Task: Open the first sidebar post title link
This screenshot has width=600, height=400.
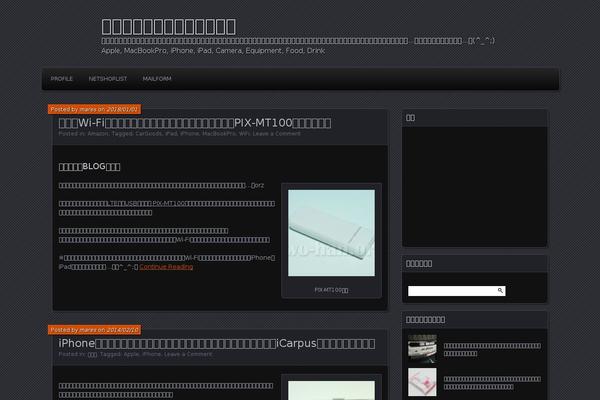Action: click(492, 349)
